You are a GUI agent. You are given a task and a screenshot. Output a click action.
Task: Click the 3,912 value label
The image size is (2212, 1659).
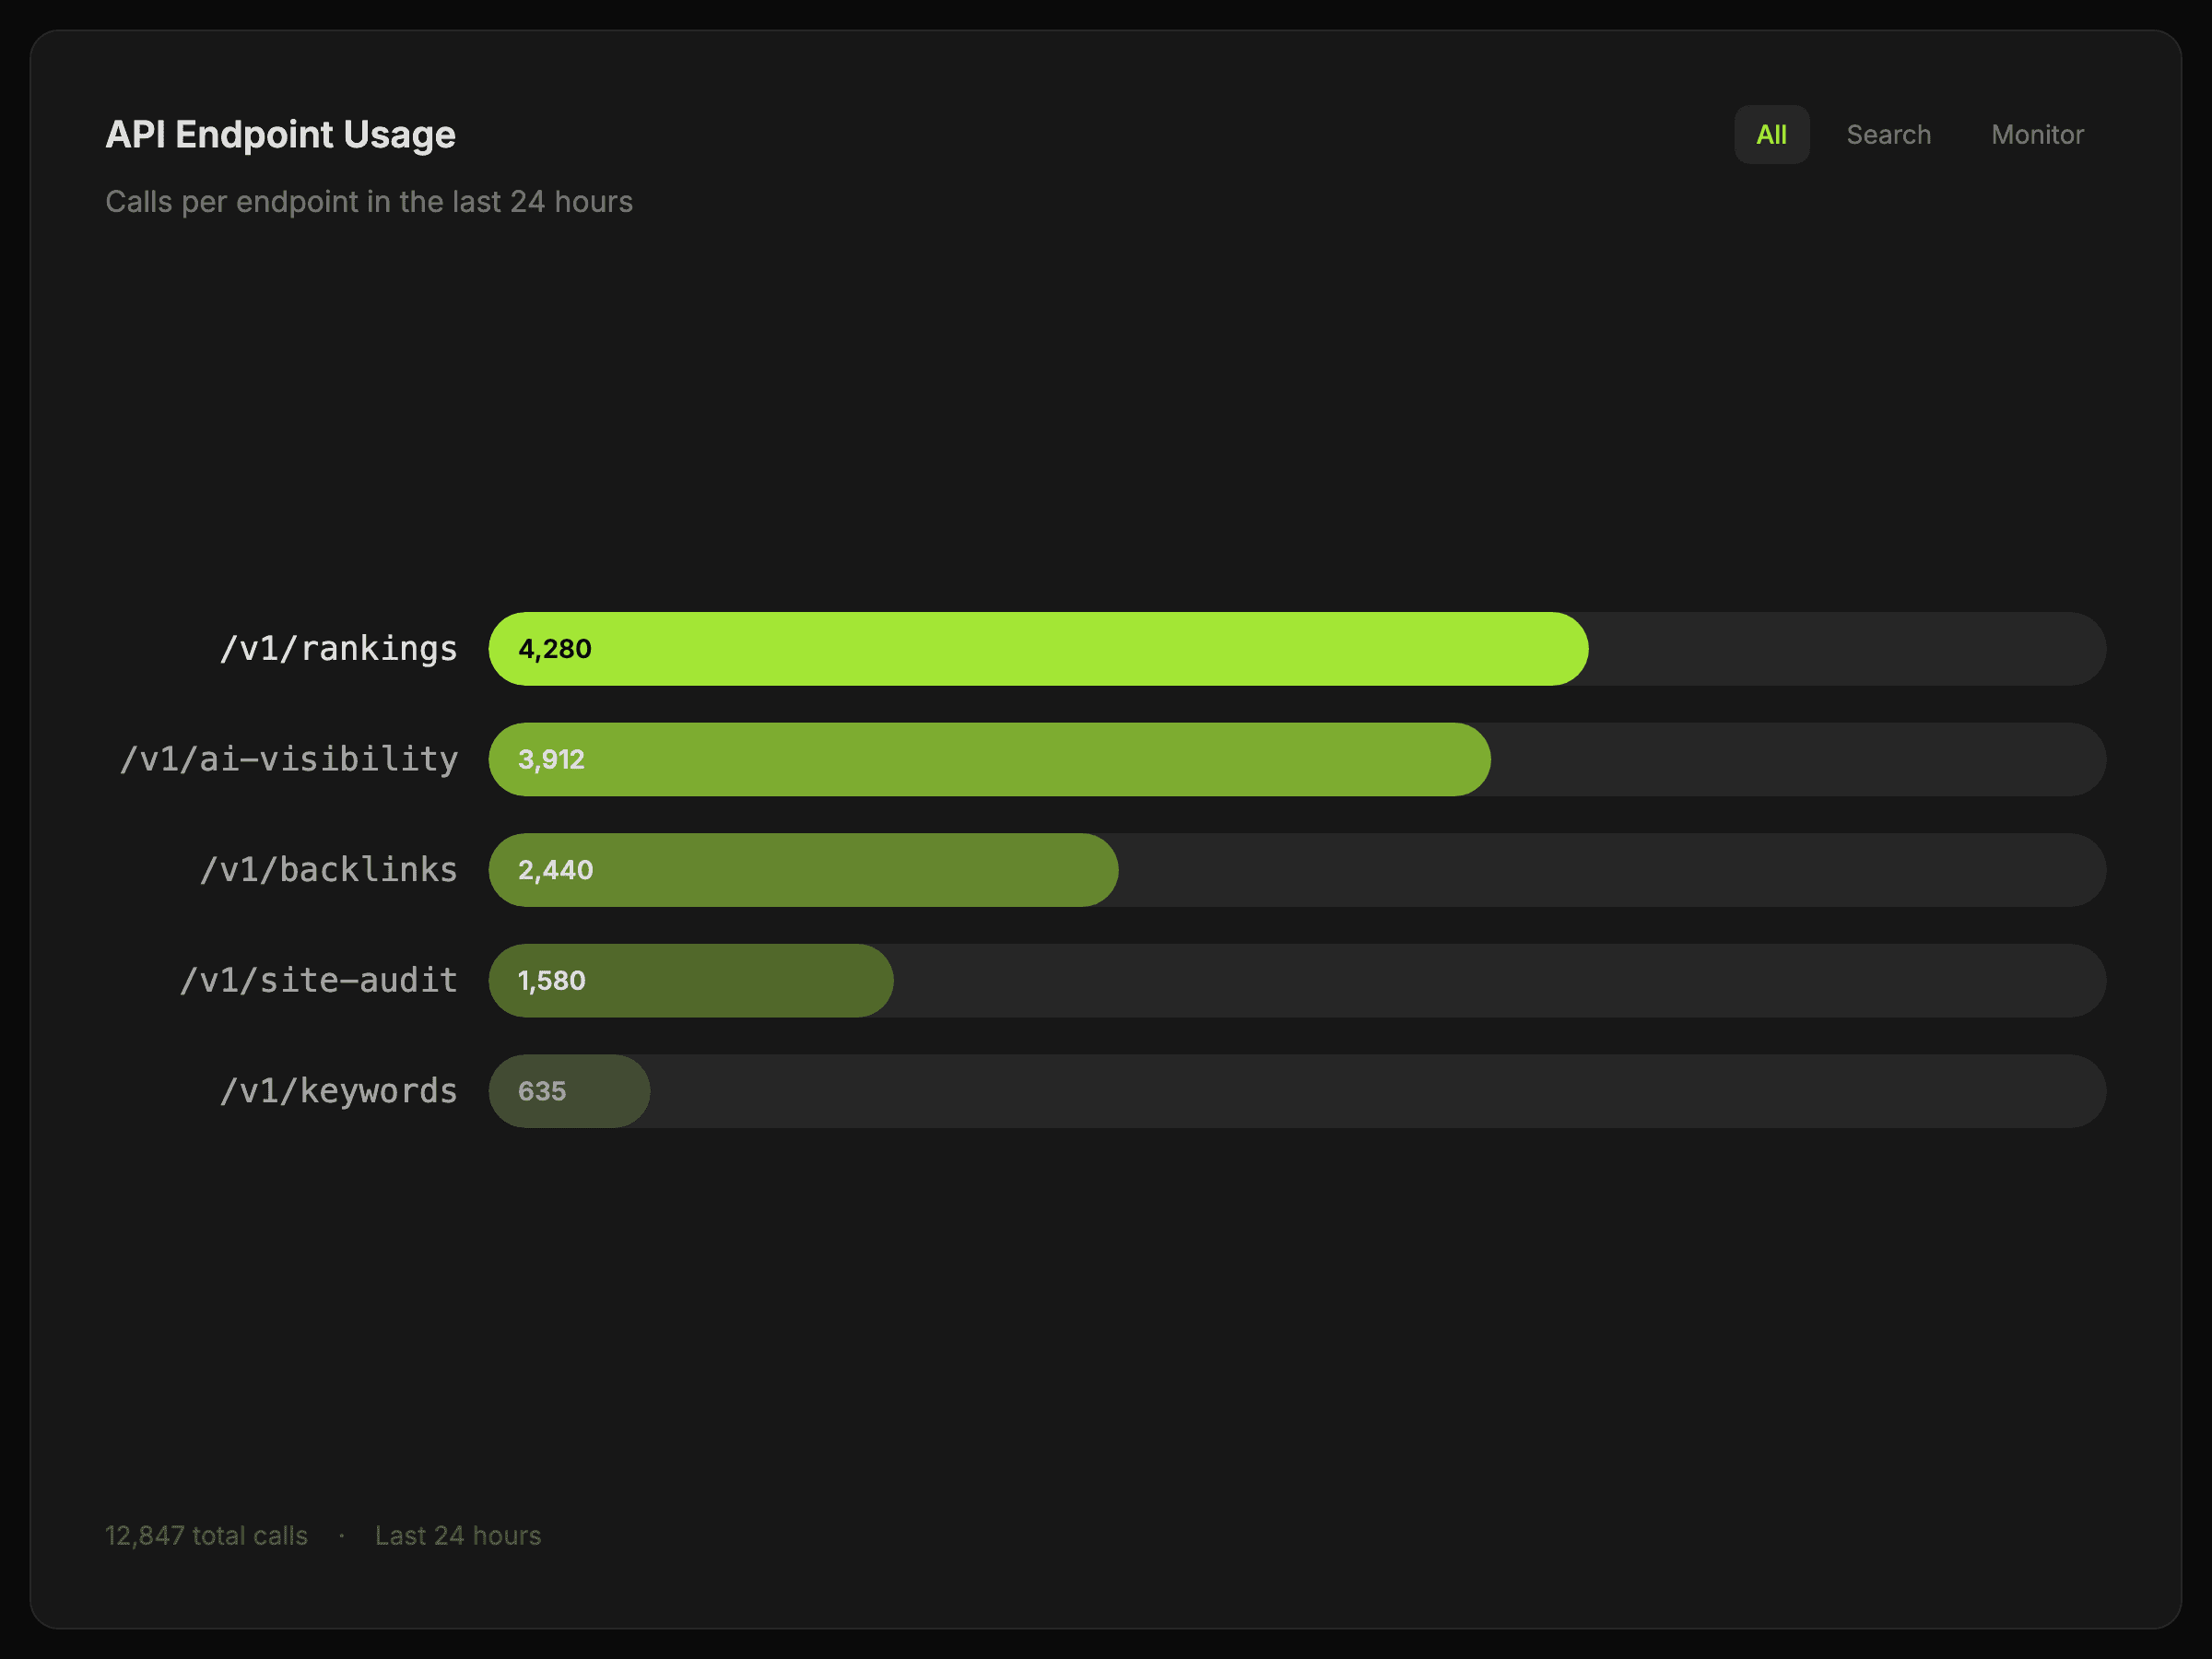551,760
